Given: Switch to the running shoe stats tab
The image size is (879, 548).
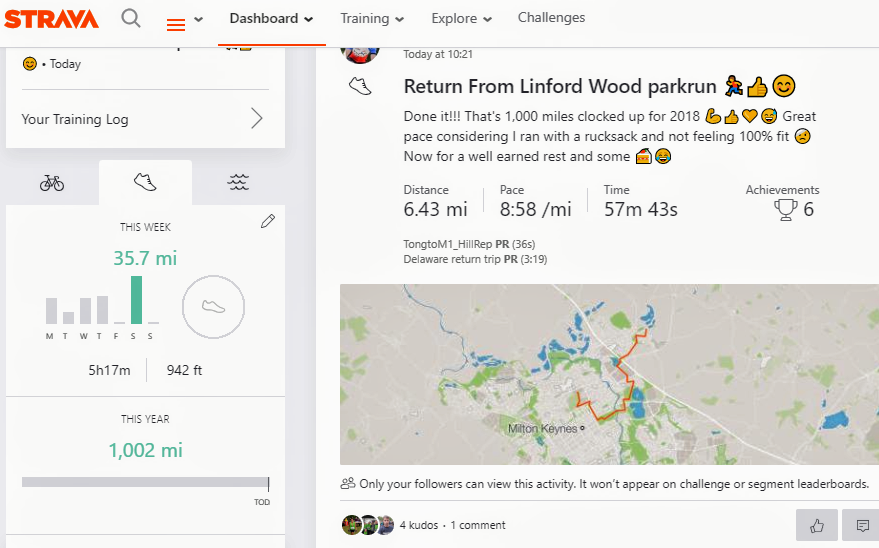Looking at the screenshot, I should click(x=145, y=182).
